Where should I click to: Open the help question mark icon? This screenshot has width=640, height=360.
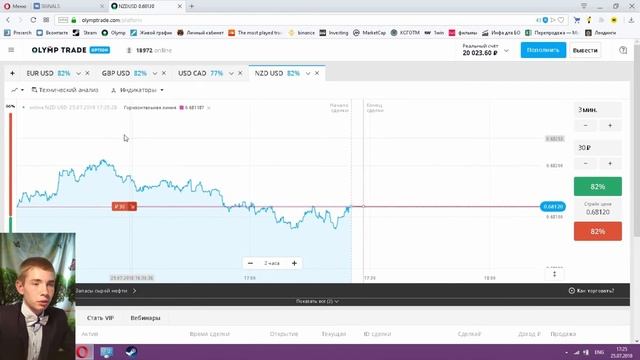pos(623,50)
